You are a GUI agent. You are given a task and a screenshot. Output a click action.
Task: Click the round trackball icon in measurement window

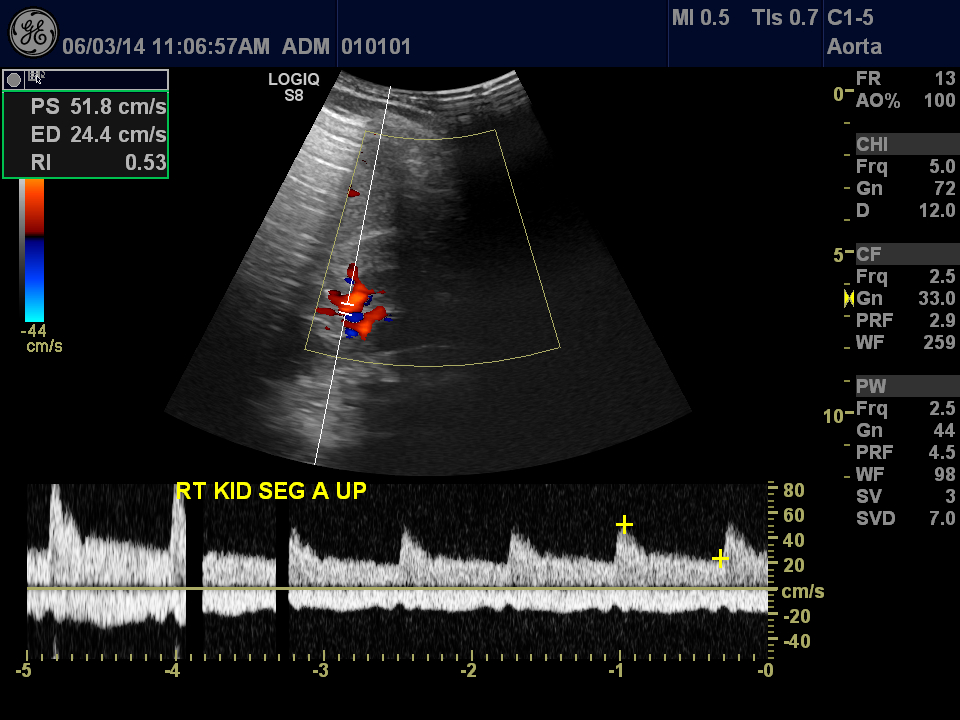coord(14,79)
